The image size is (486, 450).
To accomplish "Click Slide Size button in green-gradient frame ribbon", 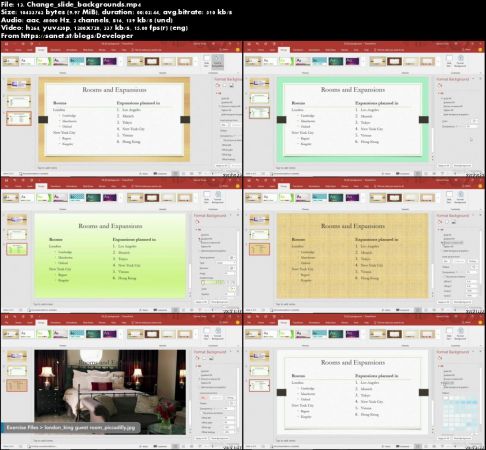I will (x=207, y=198).
